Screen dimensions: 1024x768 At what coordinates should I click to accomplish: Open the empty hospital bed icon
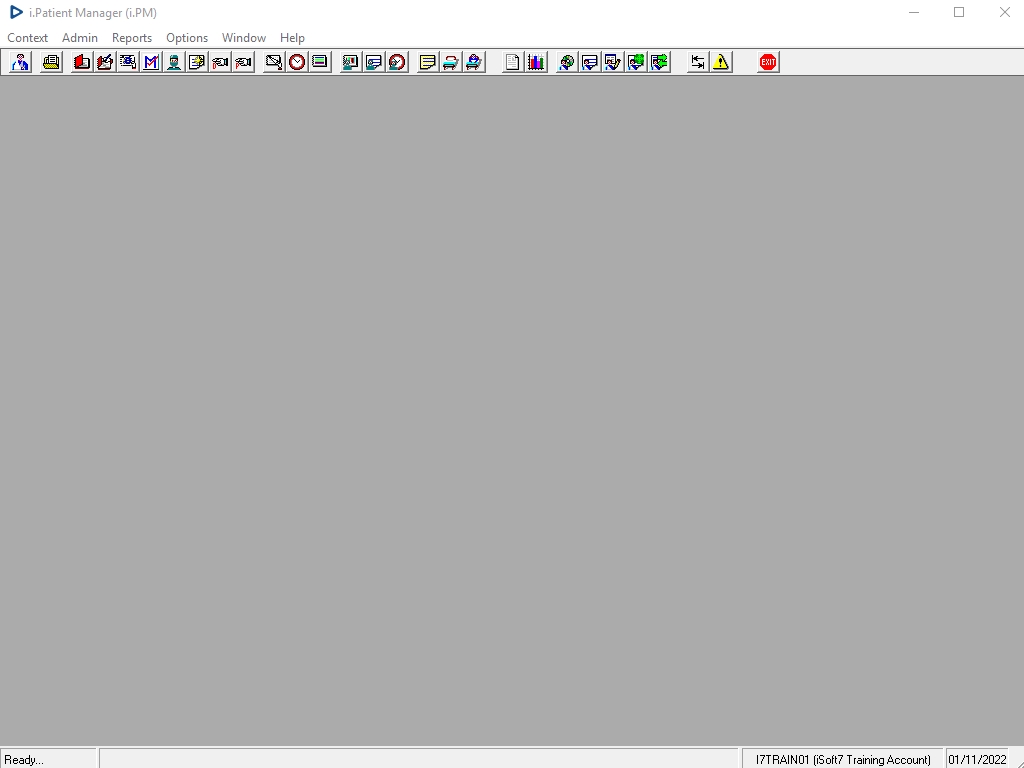(451, 62)
